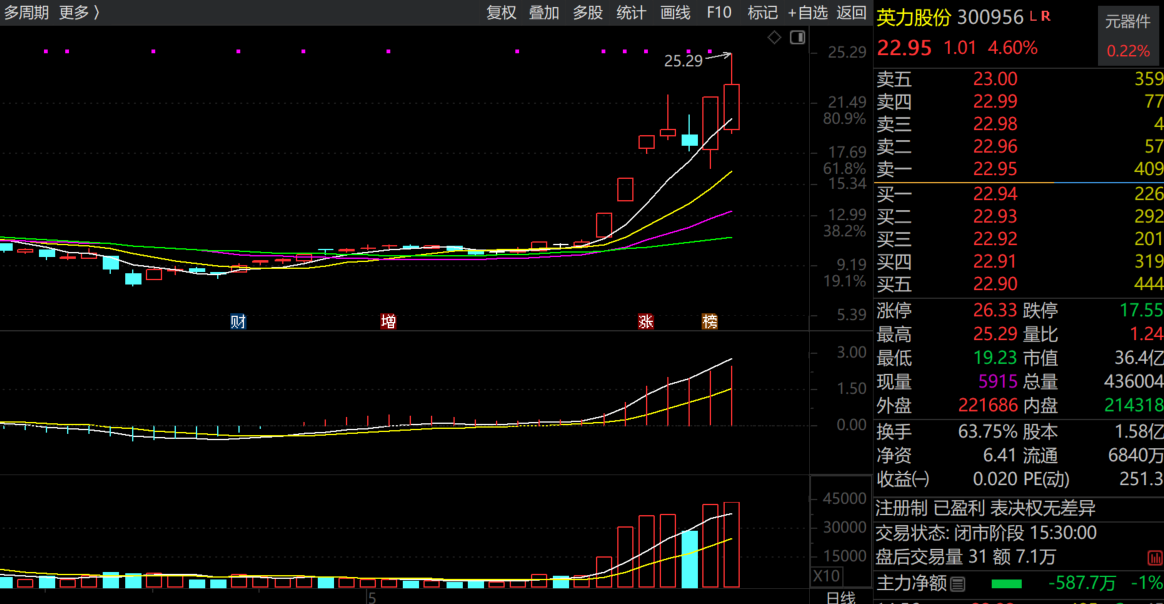
Task: Toggle the X10 volume scale button
Action: pyautogui.click(x=826, y=576)
